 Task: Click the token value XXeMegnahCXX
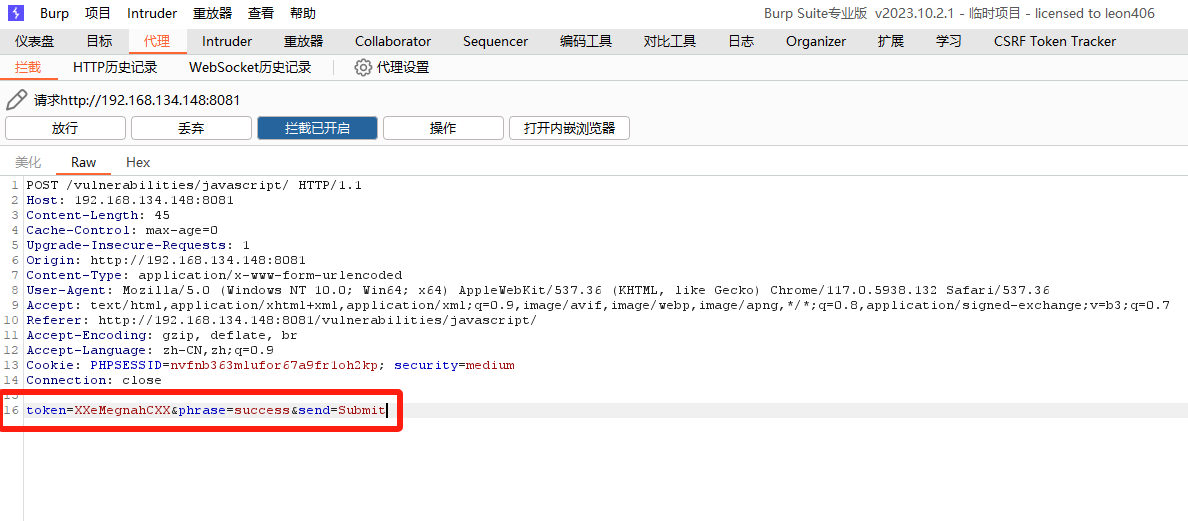pos(122,410)
